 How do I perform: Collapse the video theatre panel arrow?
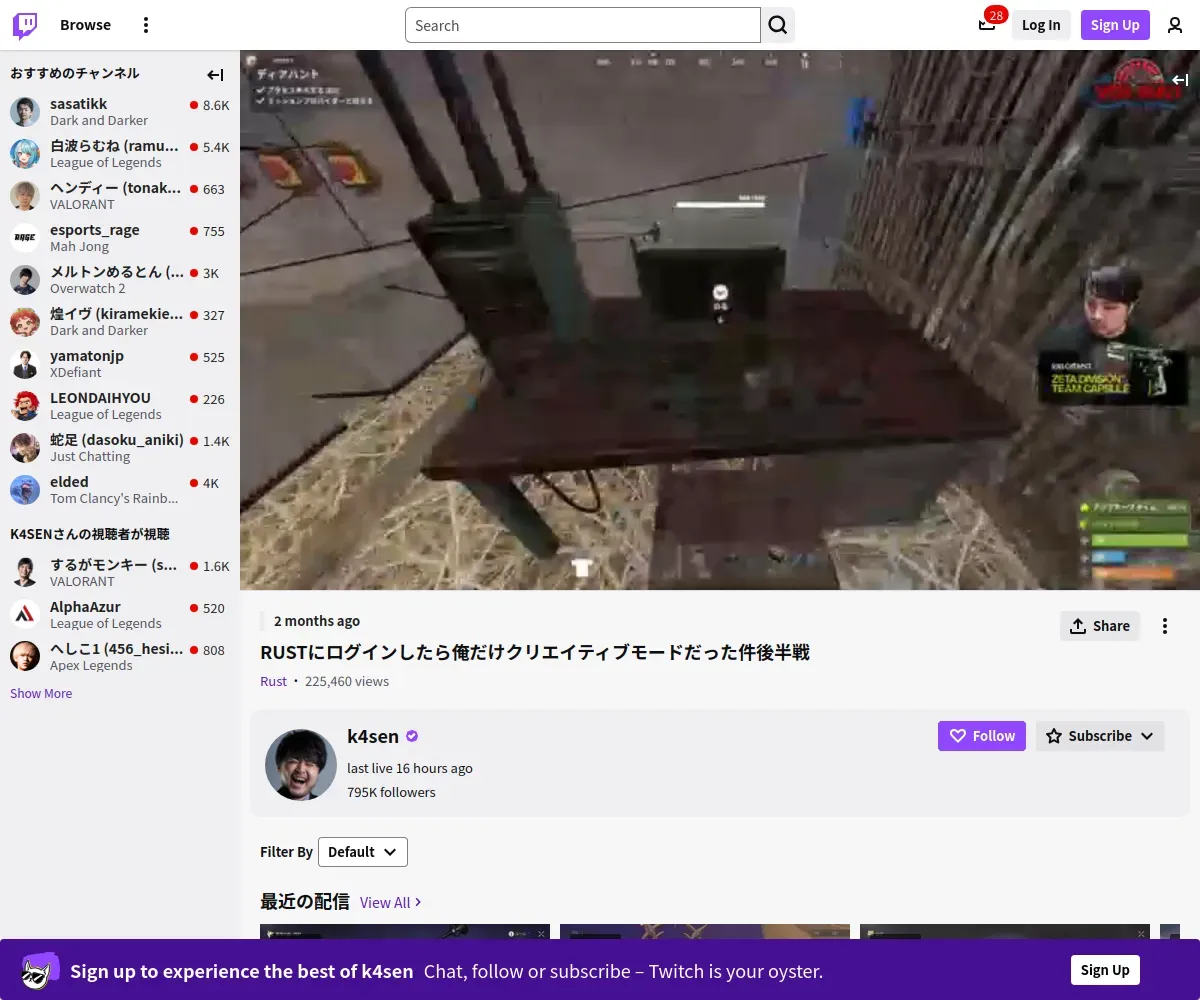(x=1180, y=80)
